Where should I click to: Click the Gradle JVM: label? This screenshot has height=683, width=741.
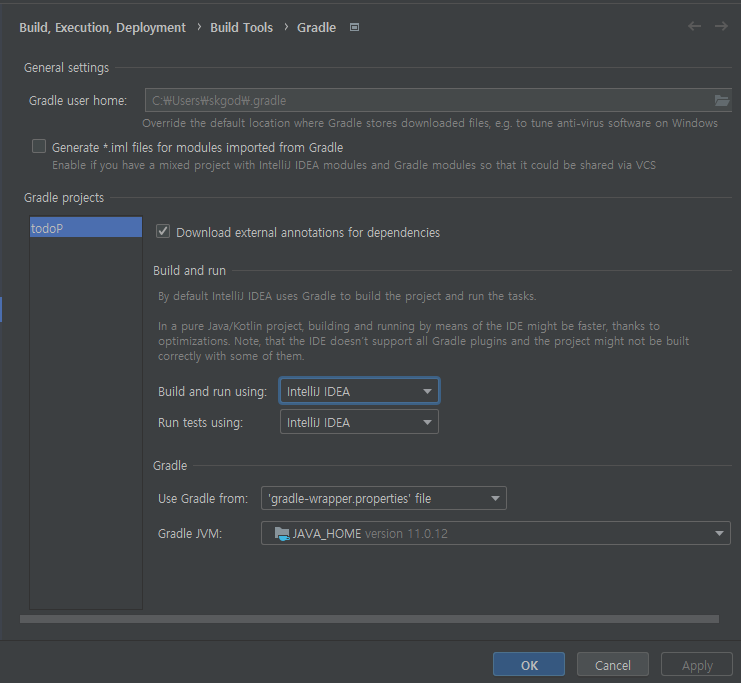190,534
